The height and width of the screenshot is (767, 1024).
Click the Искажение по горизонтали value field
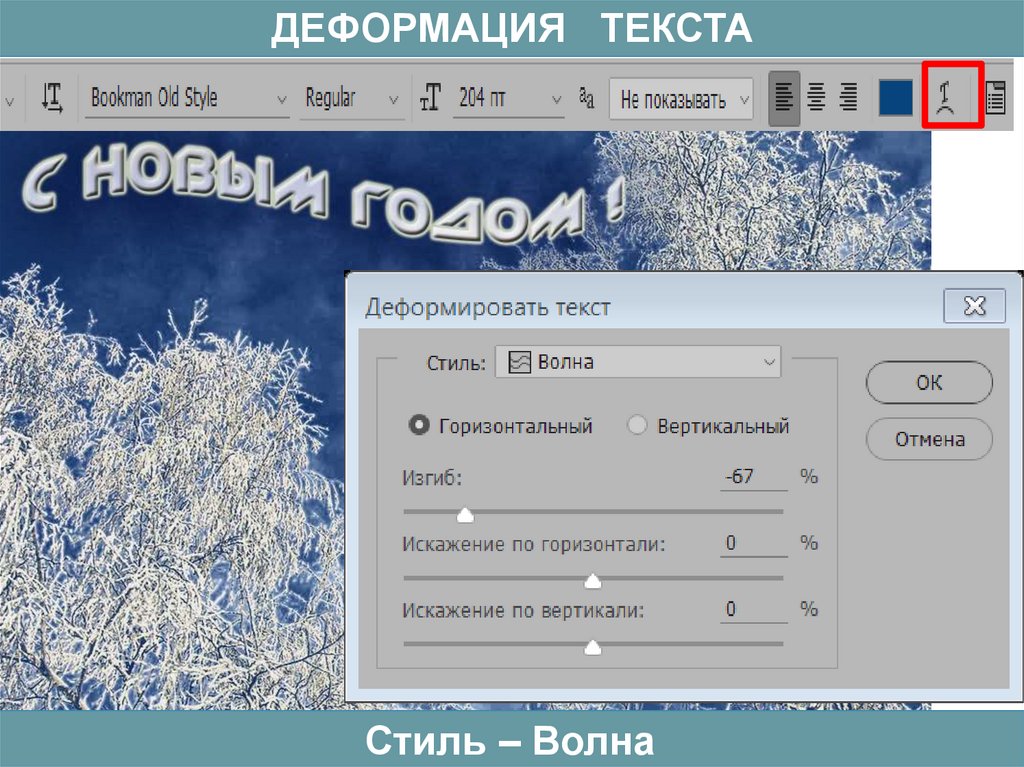coord(754,543)
